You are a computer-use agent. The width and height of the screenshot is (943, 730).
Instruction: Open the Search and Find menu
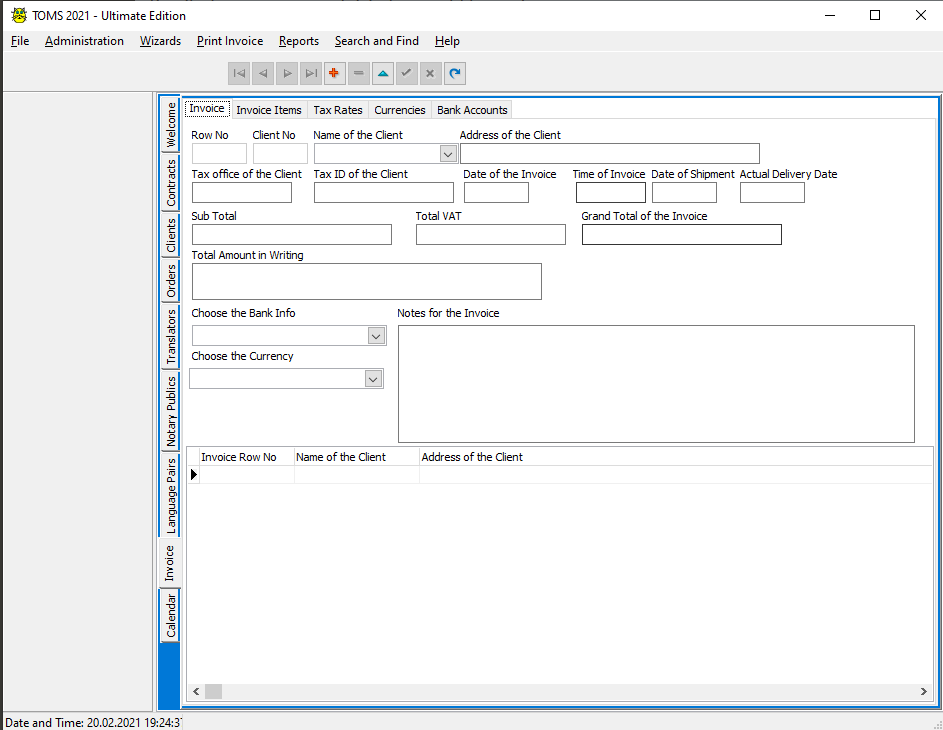pyautogui.click(x=377, y=41)
